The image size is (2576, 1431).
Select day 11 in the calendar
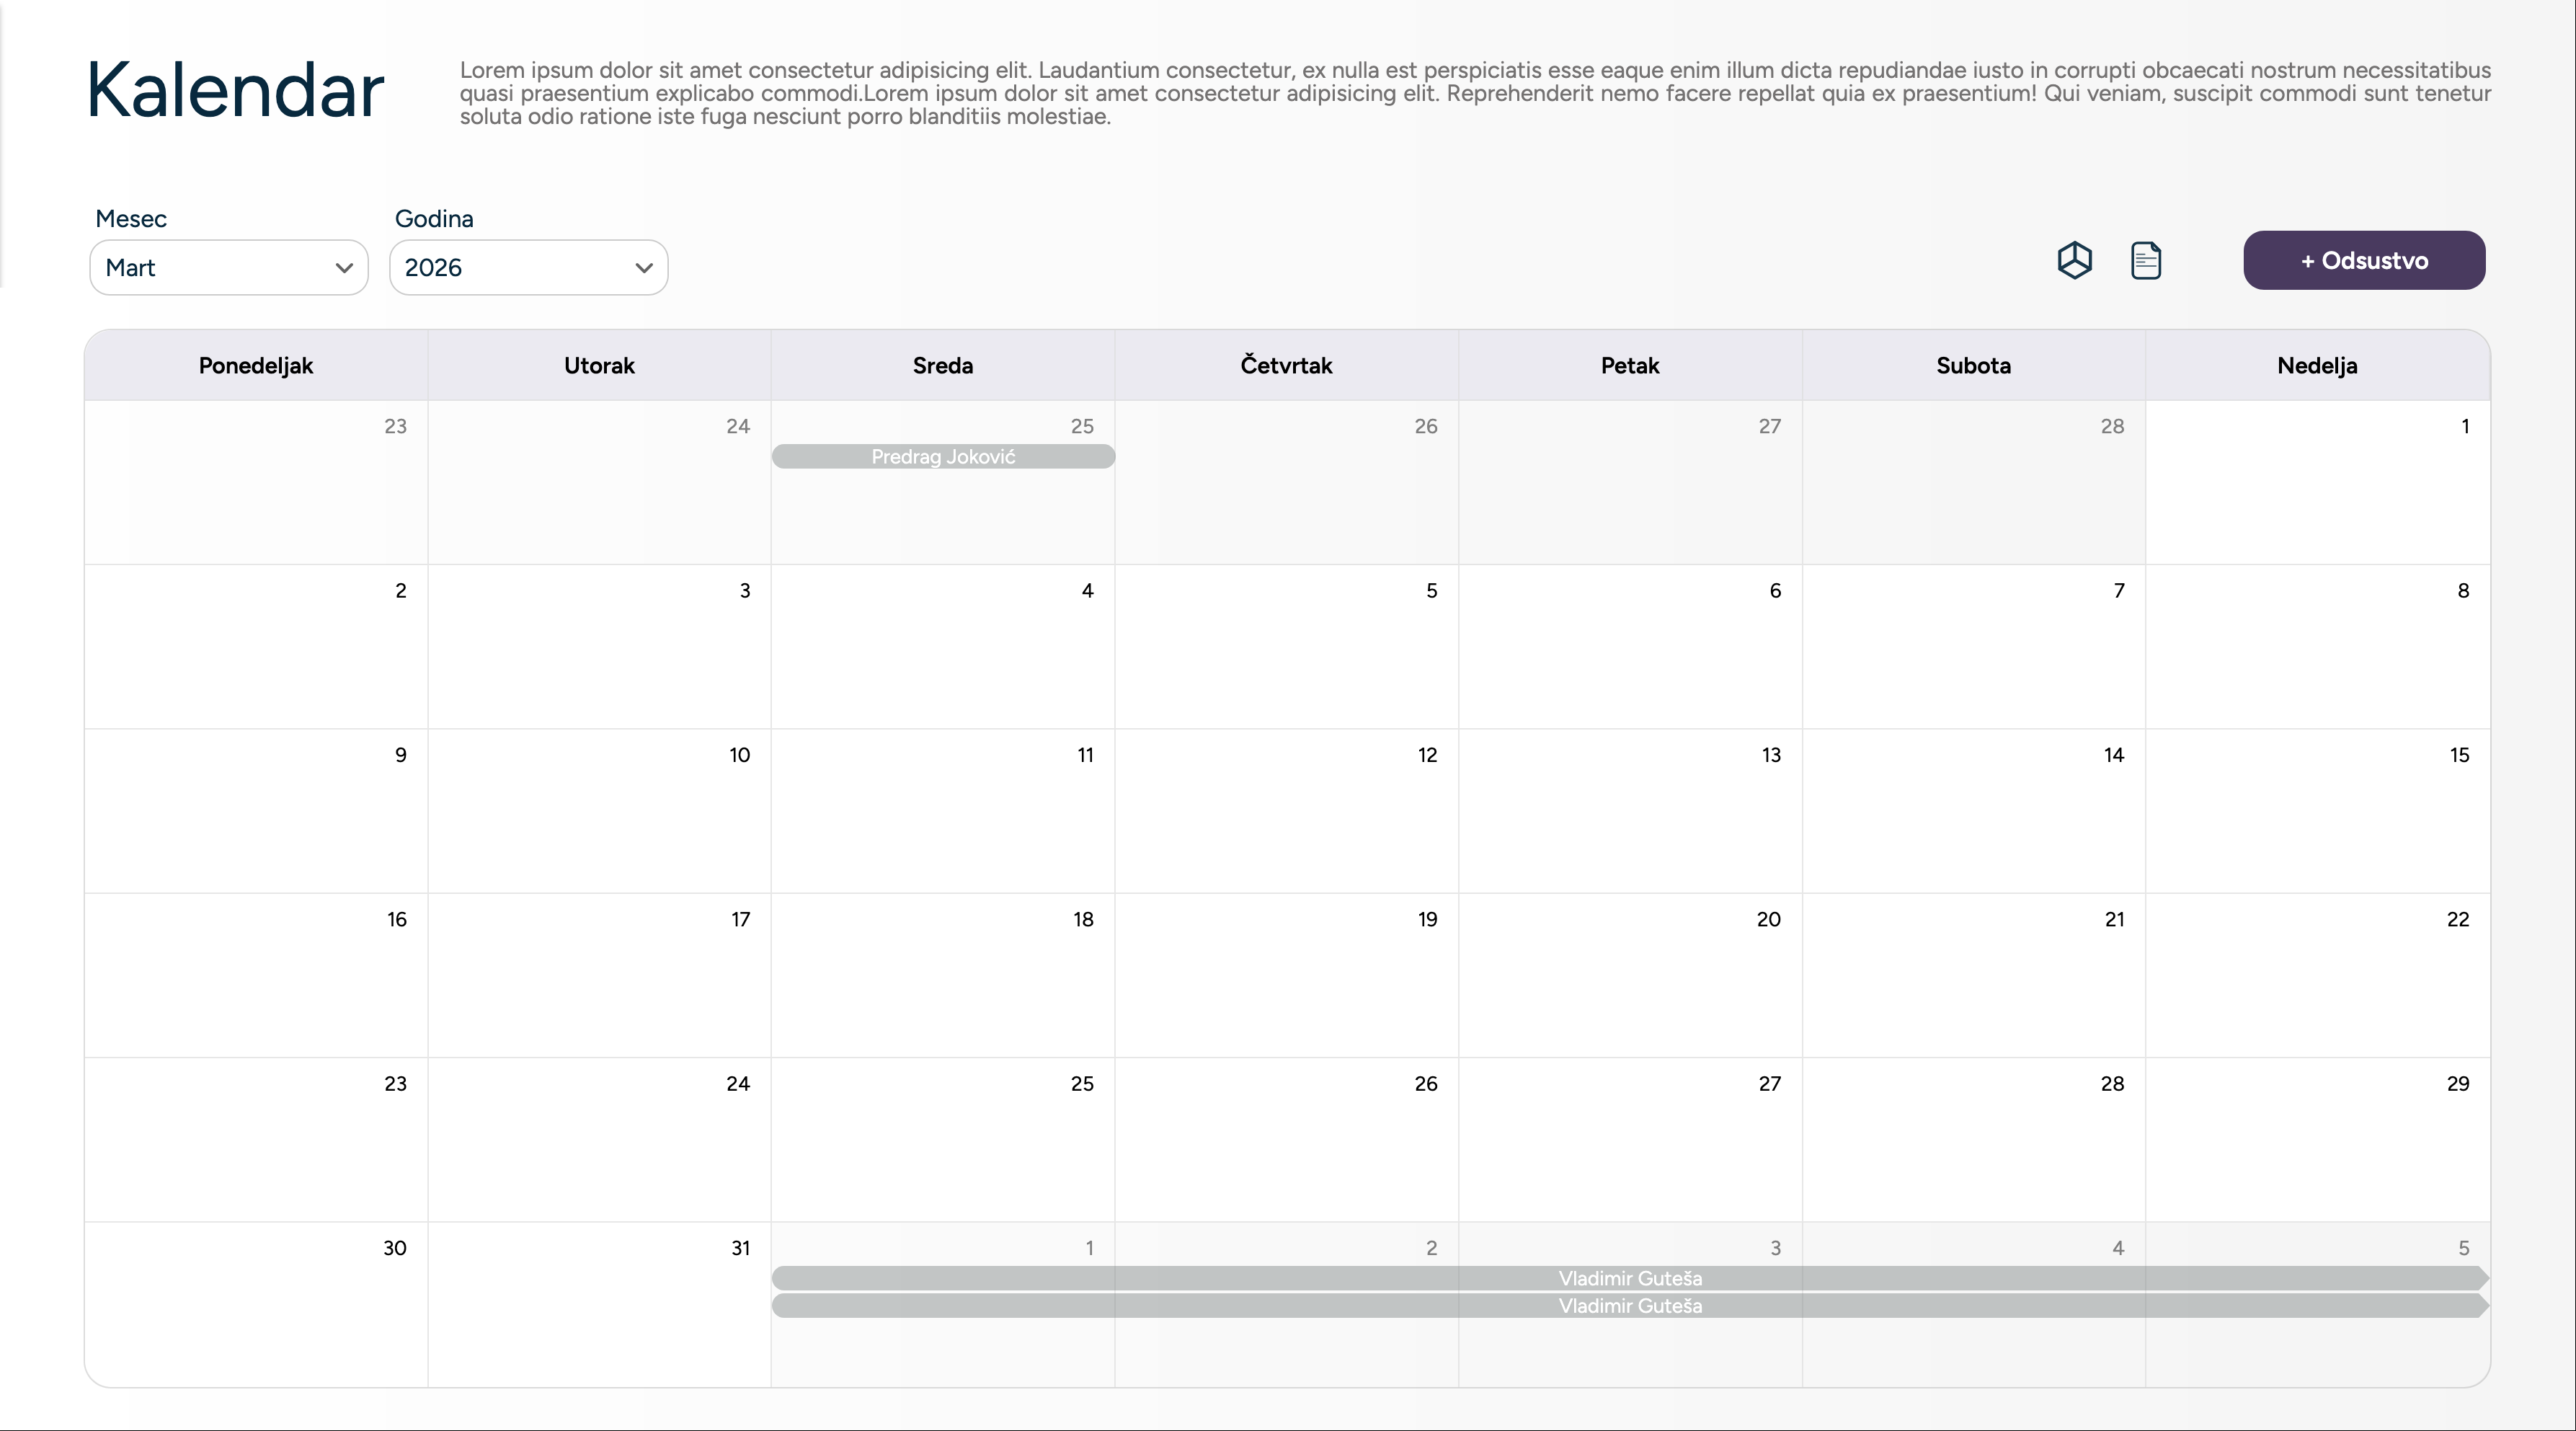click(x=943, y=810)
